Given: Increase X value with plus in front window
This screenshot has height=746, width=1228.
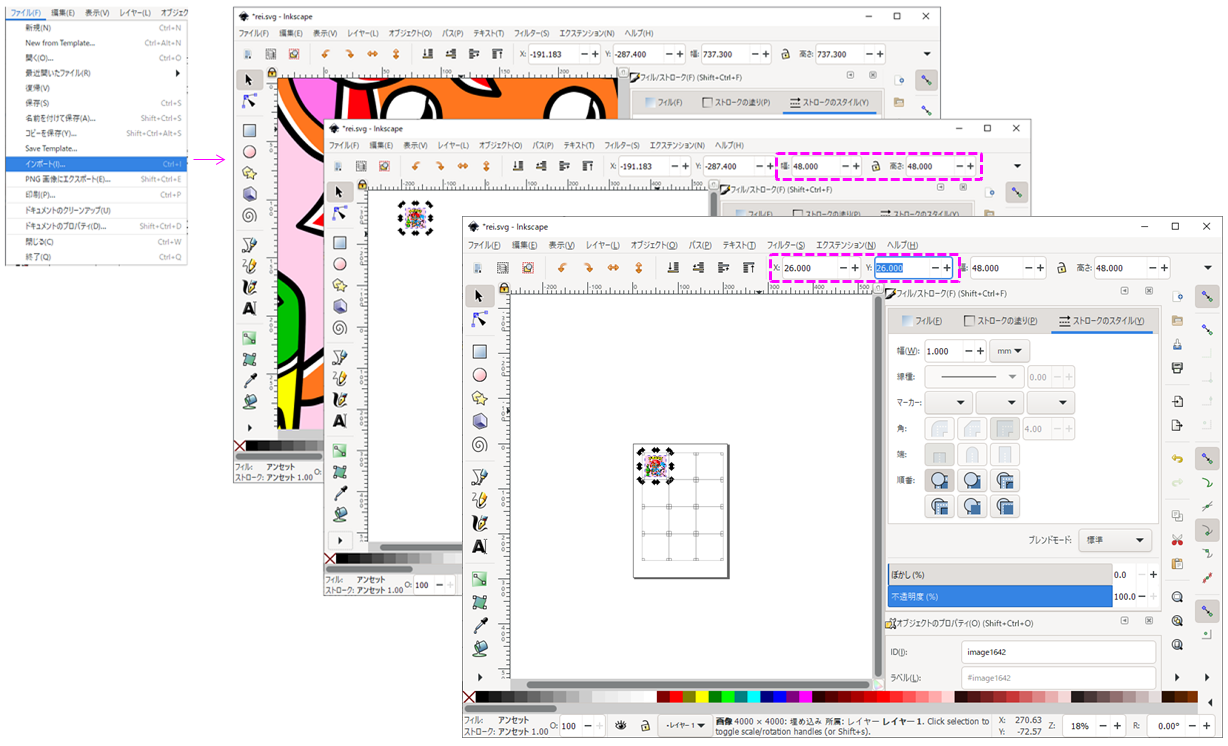Looking at the screenshot, I should 855,268.
